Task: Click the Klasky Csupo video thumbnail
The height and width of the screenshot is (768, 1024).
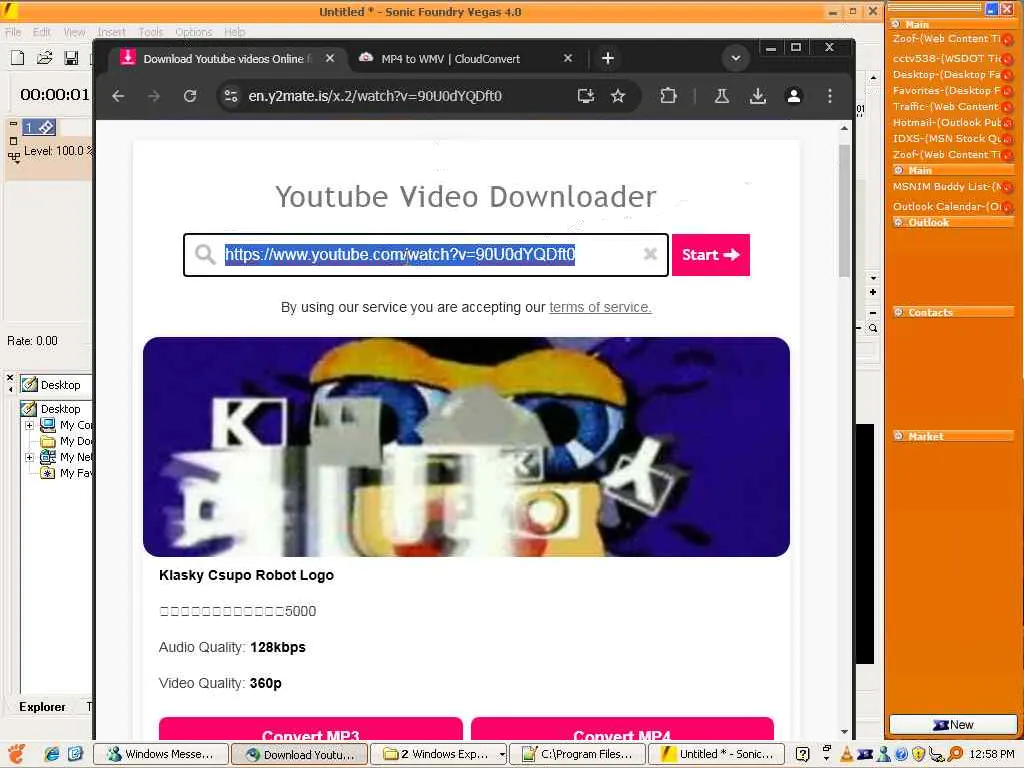Action: (x=466, y=447)
